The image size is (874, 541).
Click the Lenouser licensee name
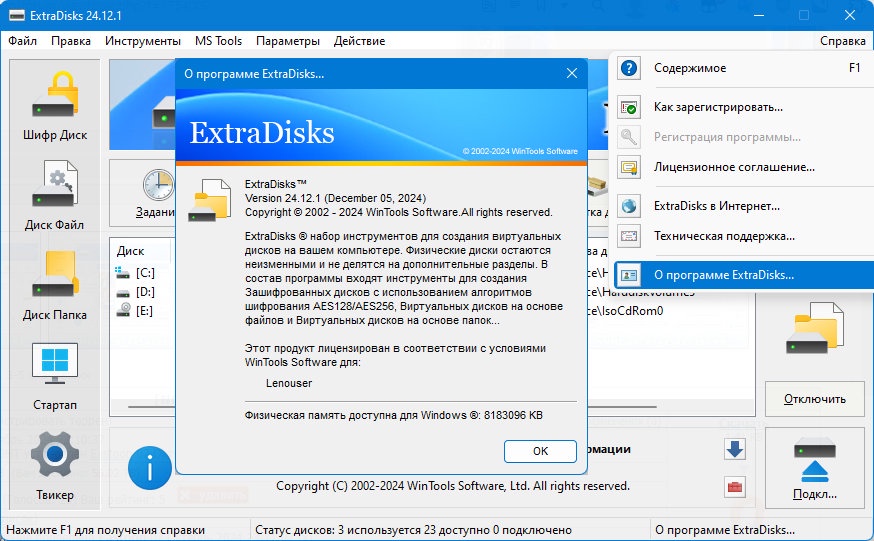pyautogui.click(x=289, y=383)
